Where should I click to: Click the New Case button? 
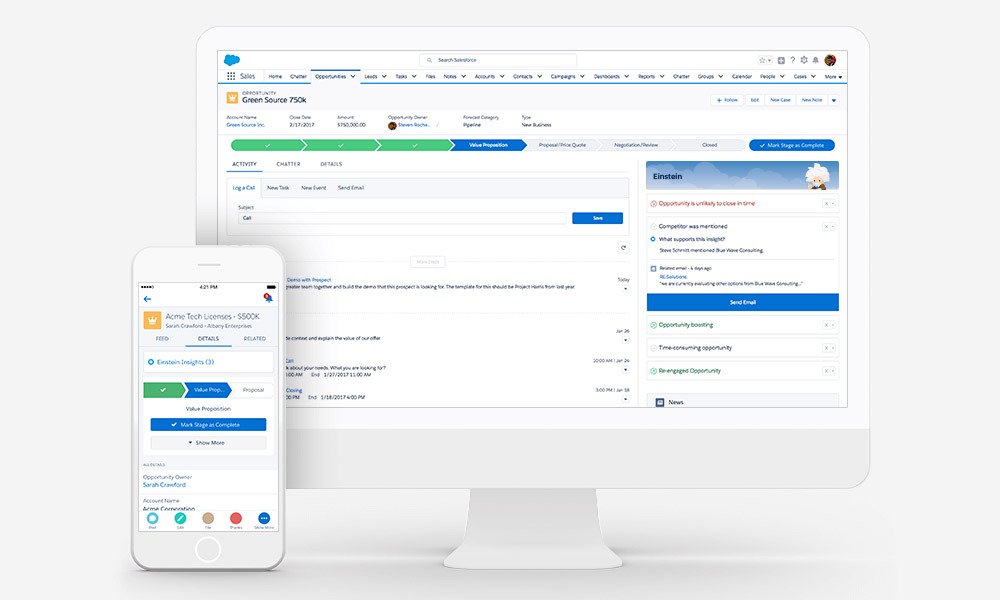(780, 100)
